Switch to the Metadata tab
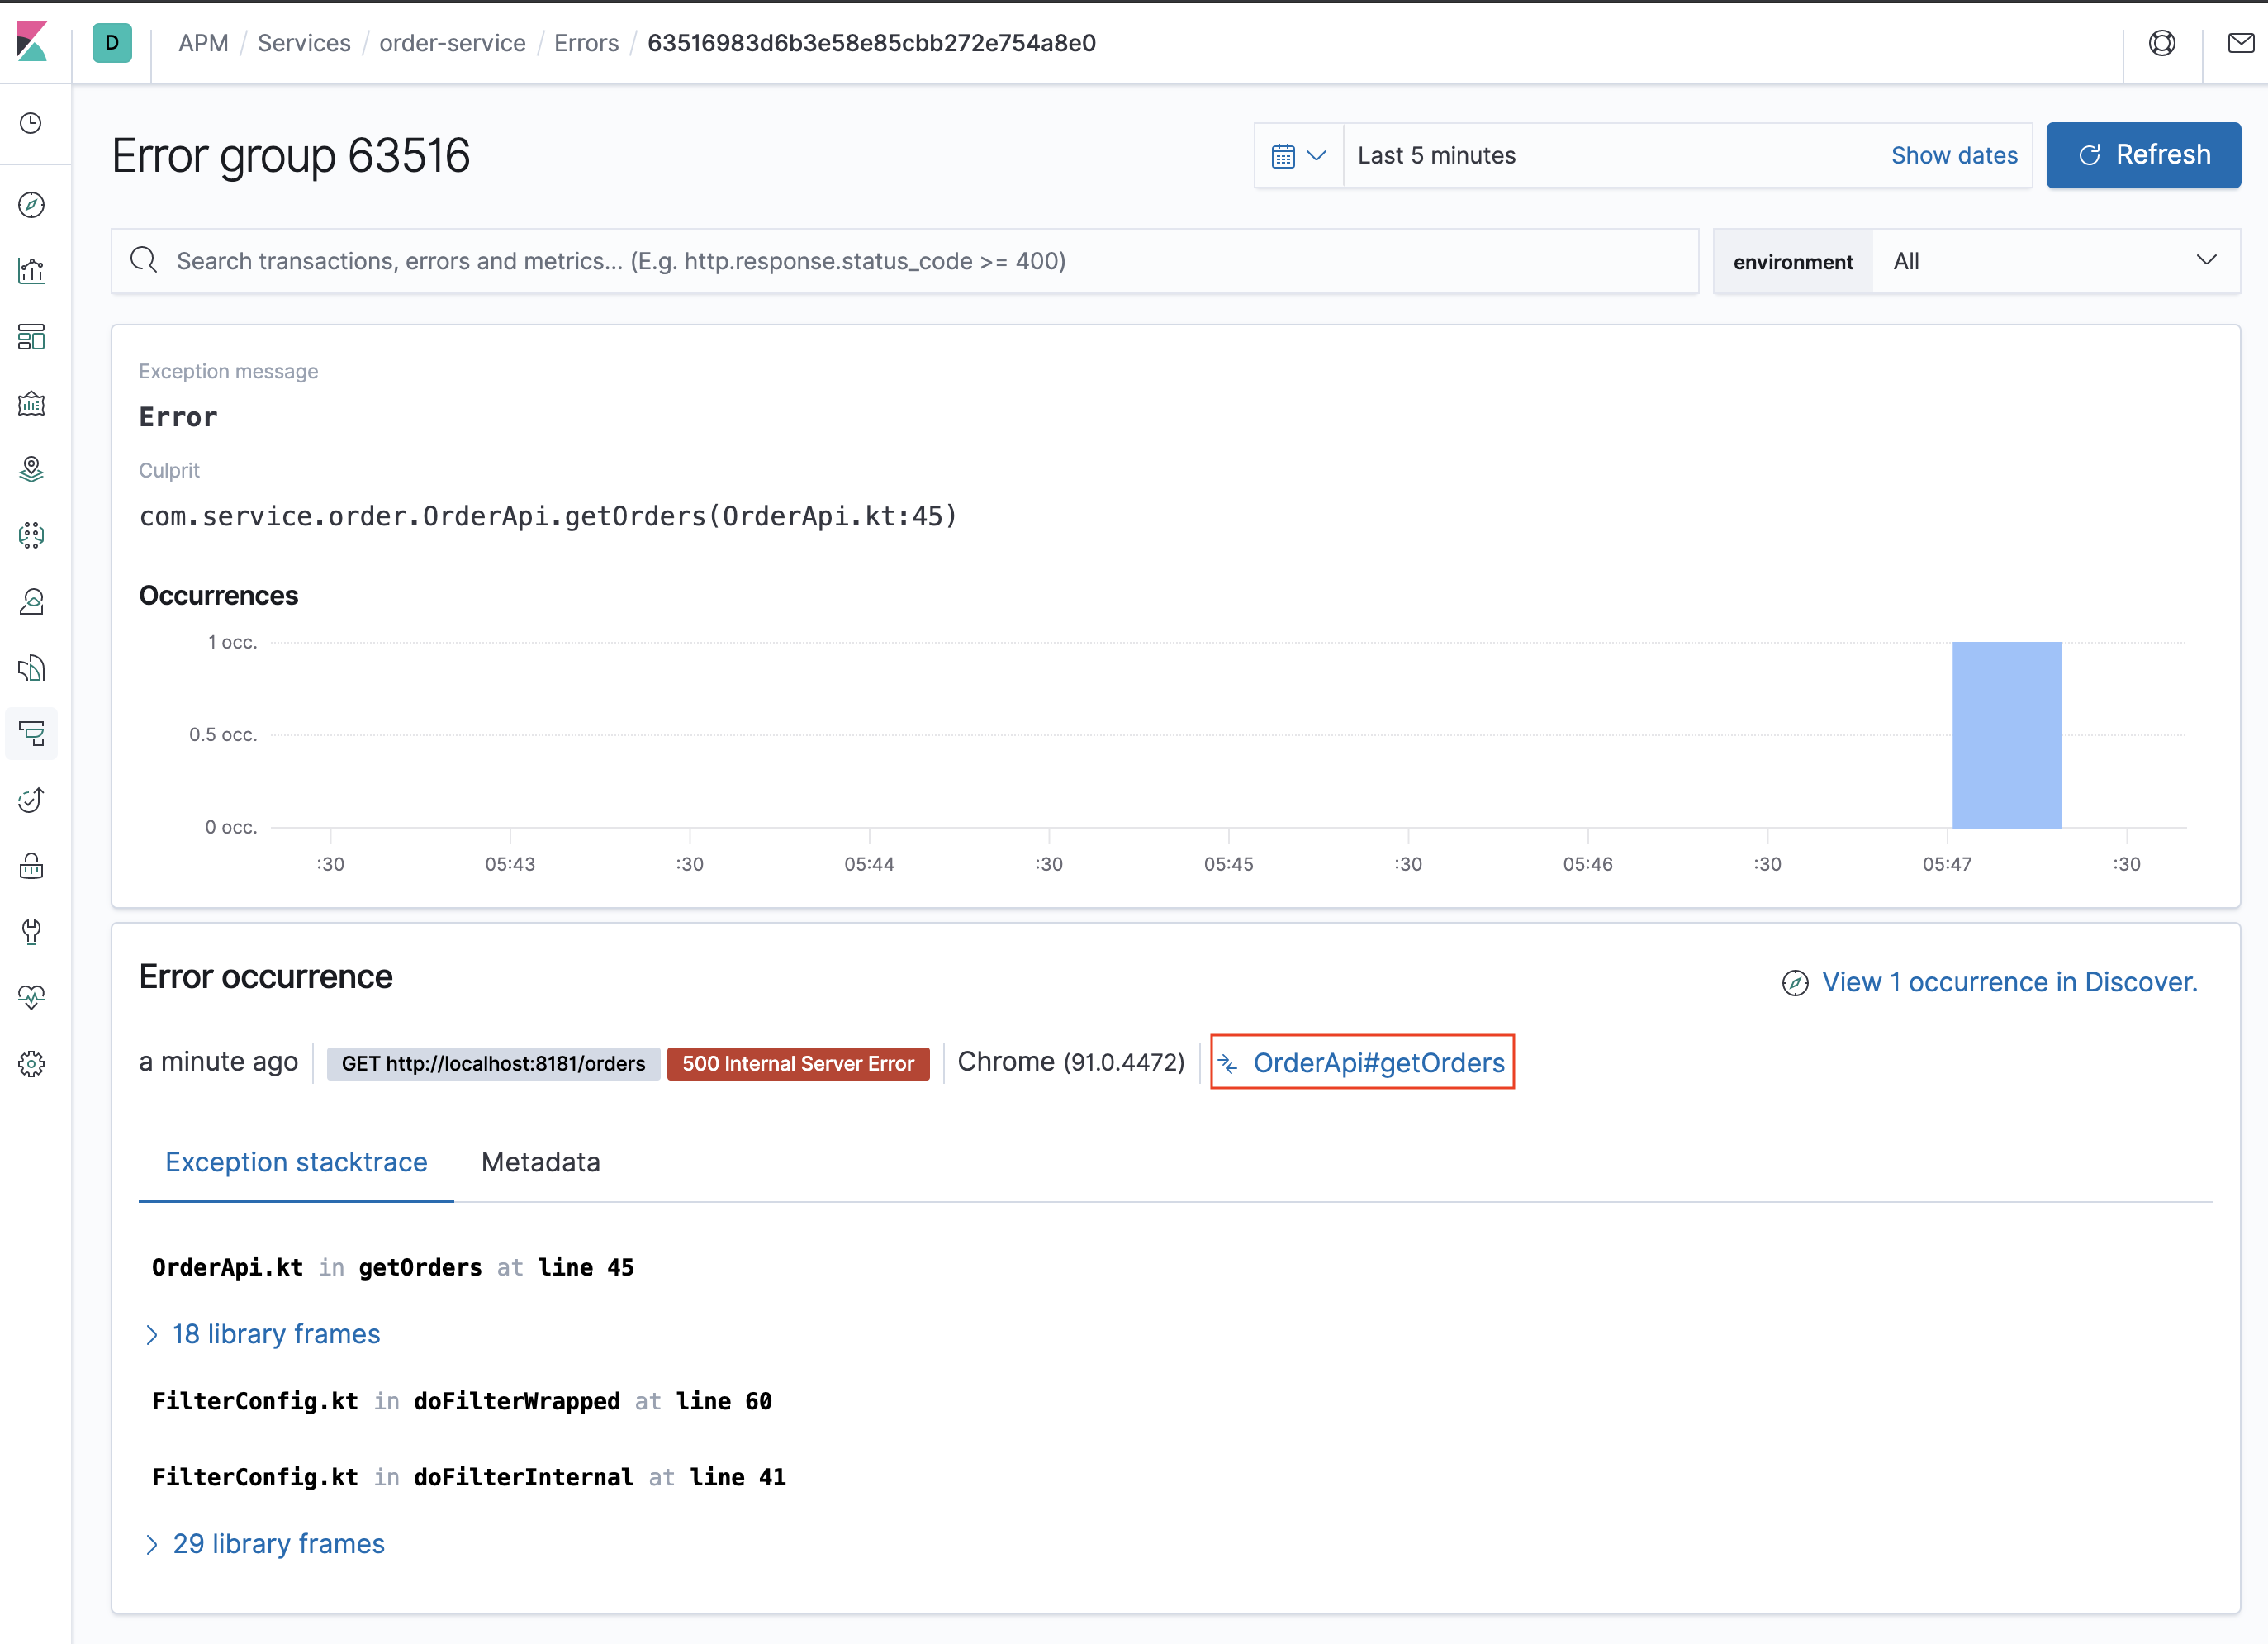The width and height of the screenshot is (2268, 1644). point(540,1162)
